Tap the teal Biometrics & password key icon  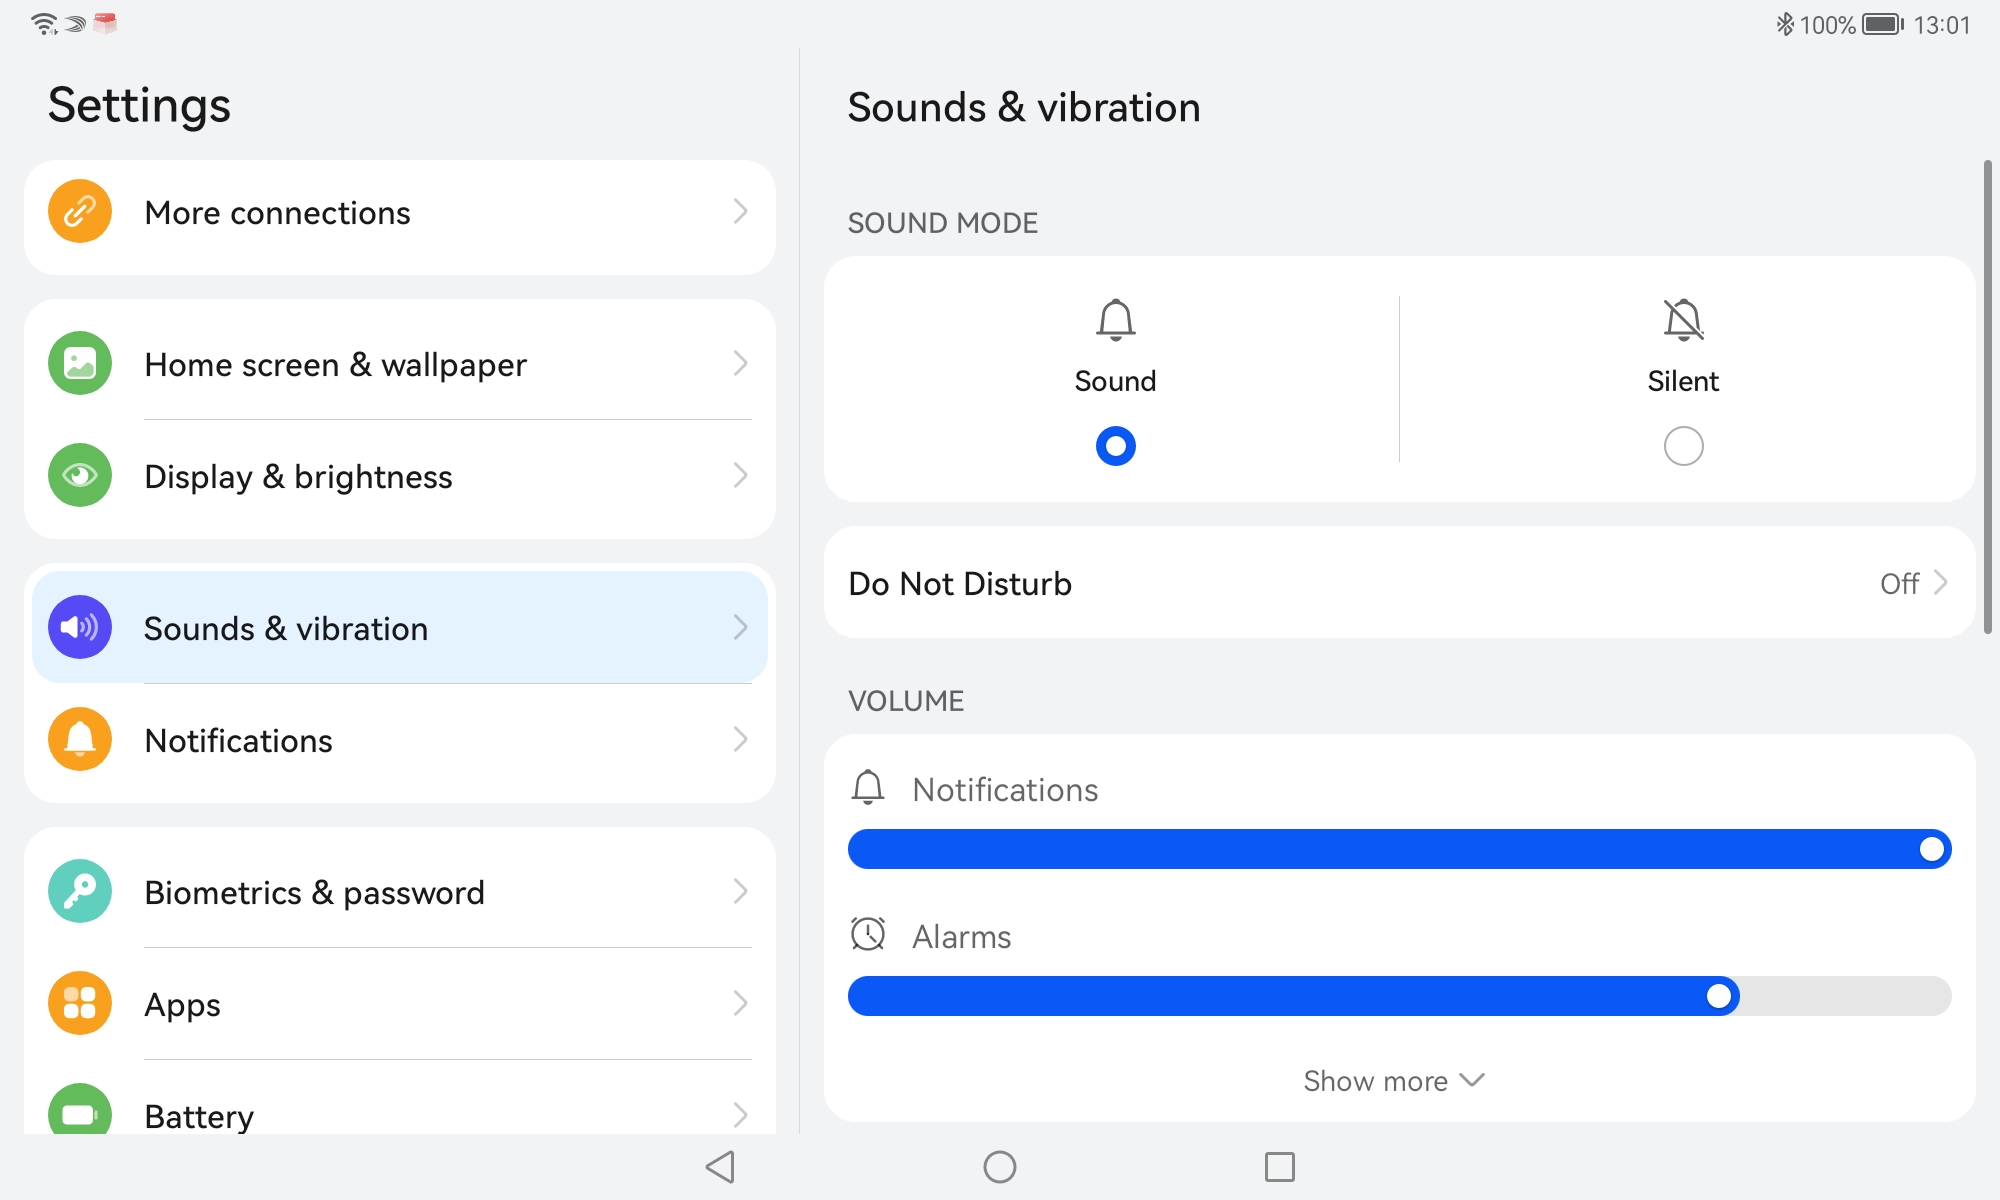click(80, 892)
